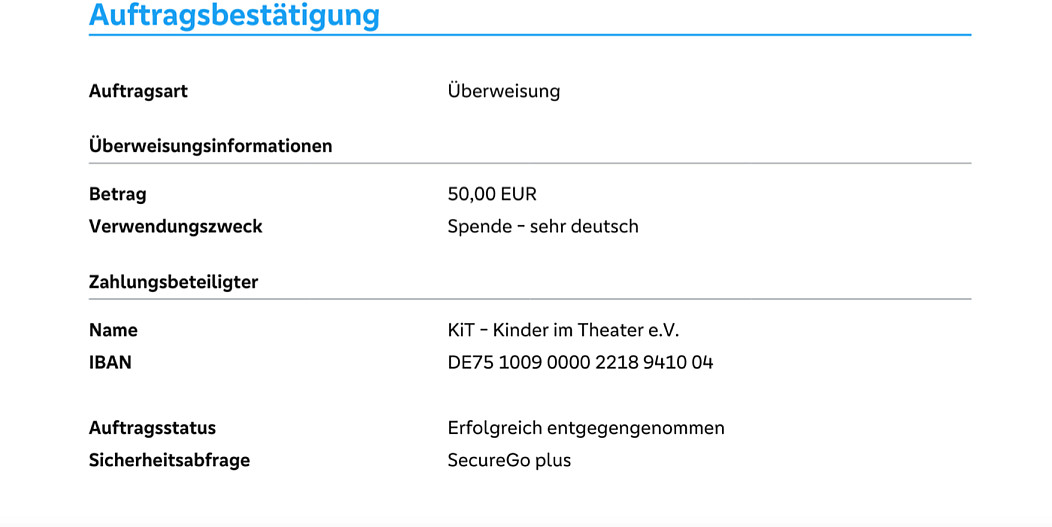1052x527 pixels.
Task: Select the 50,00 EUR amount
Action: coord(492,194)
